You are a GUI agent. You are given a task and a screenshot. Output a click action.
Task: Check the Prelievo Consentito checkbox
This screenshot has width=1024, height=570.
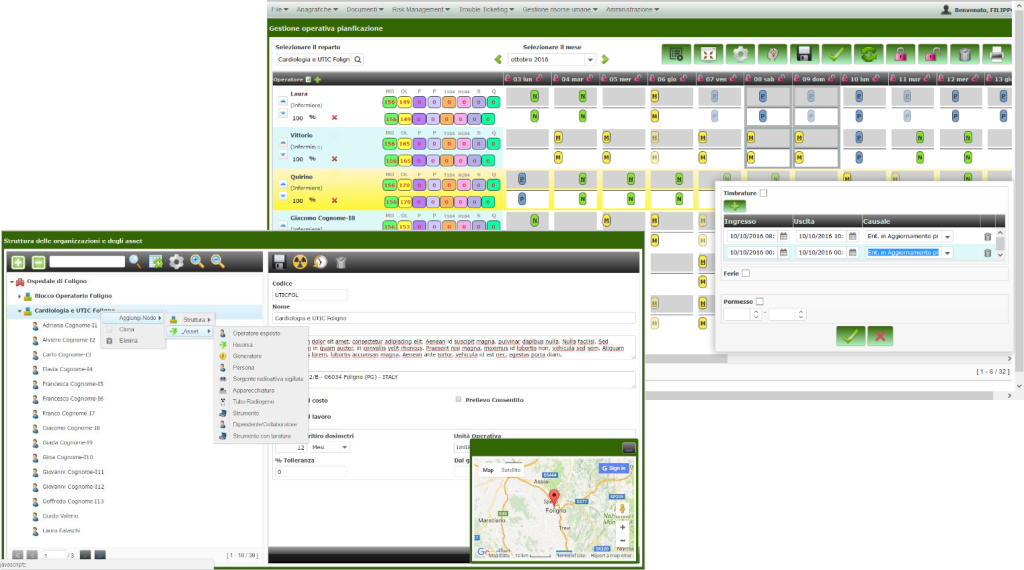point(458,399)
